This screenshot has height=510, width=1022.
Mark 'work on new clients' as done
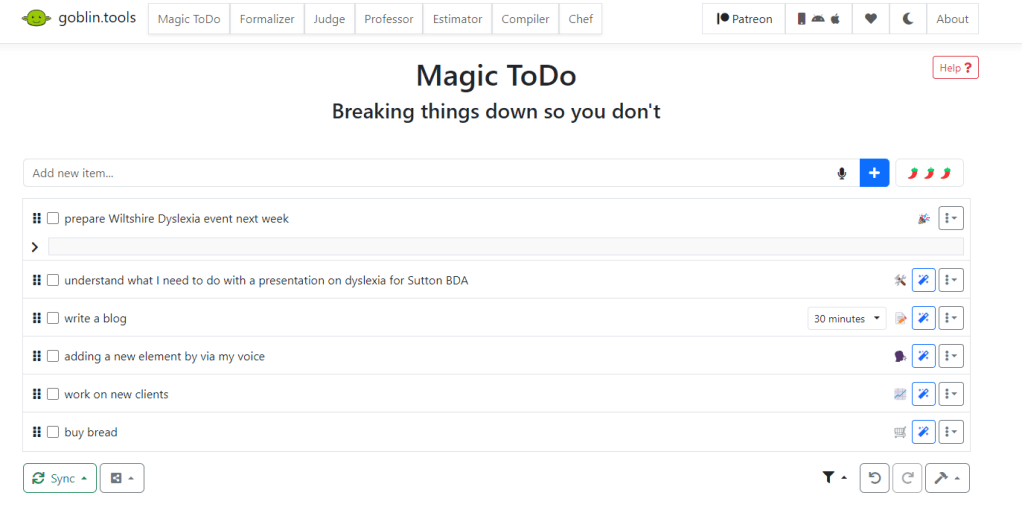pos(53,394)
